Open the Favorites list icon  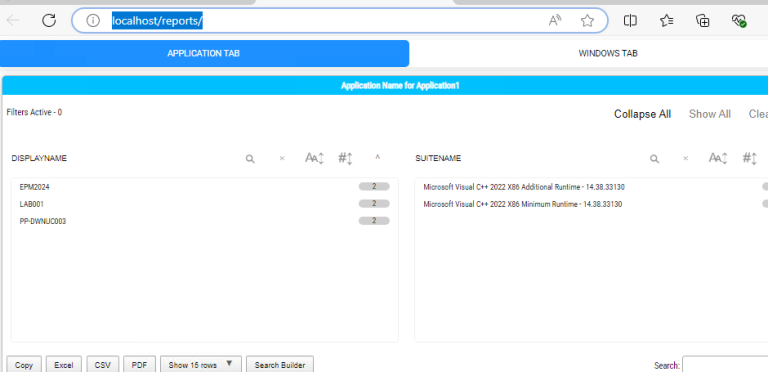click(666, 21)
